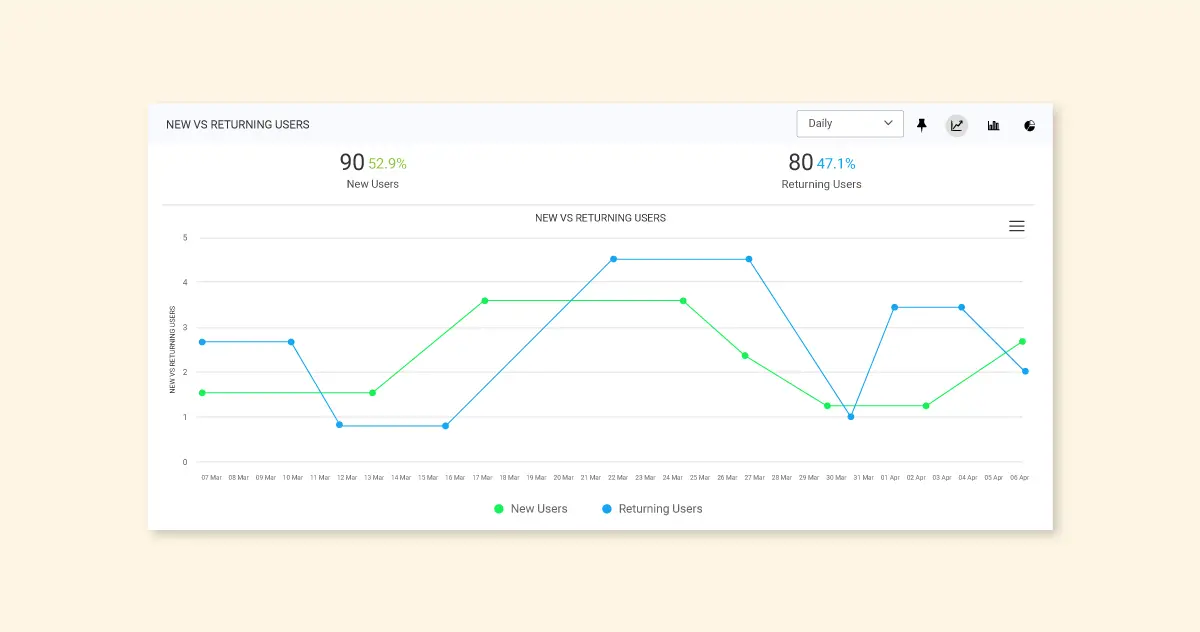Open the Daily interval dropdown
Image resolution: width=1200 pixels, height=632 pixels.
[849, 124]
